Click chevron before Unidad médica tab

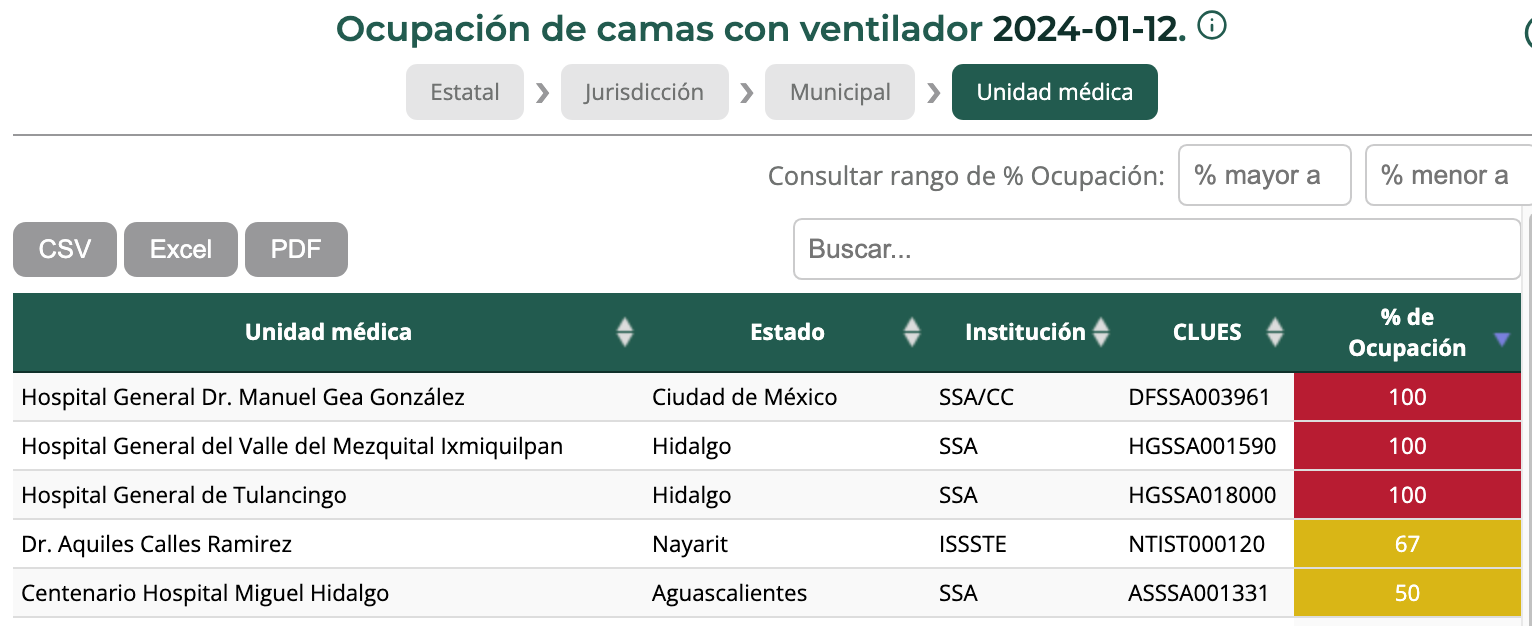click(933, 93)
